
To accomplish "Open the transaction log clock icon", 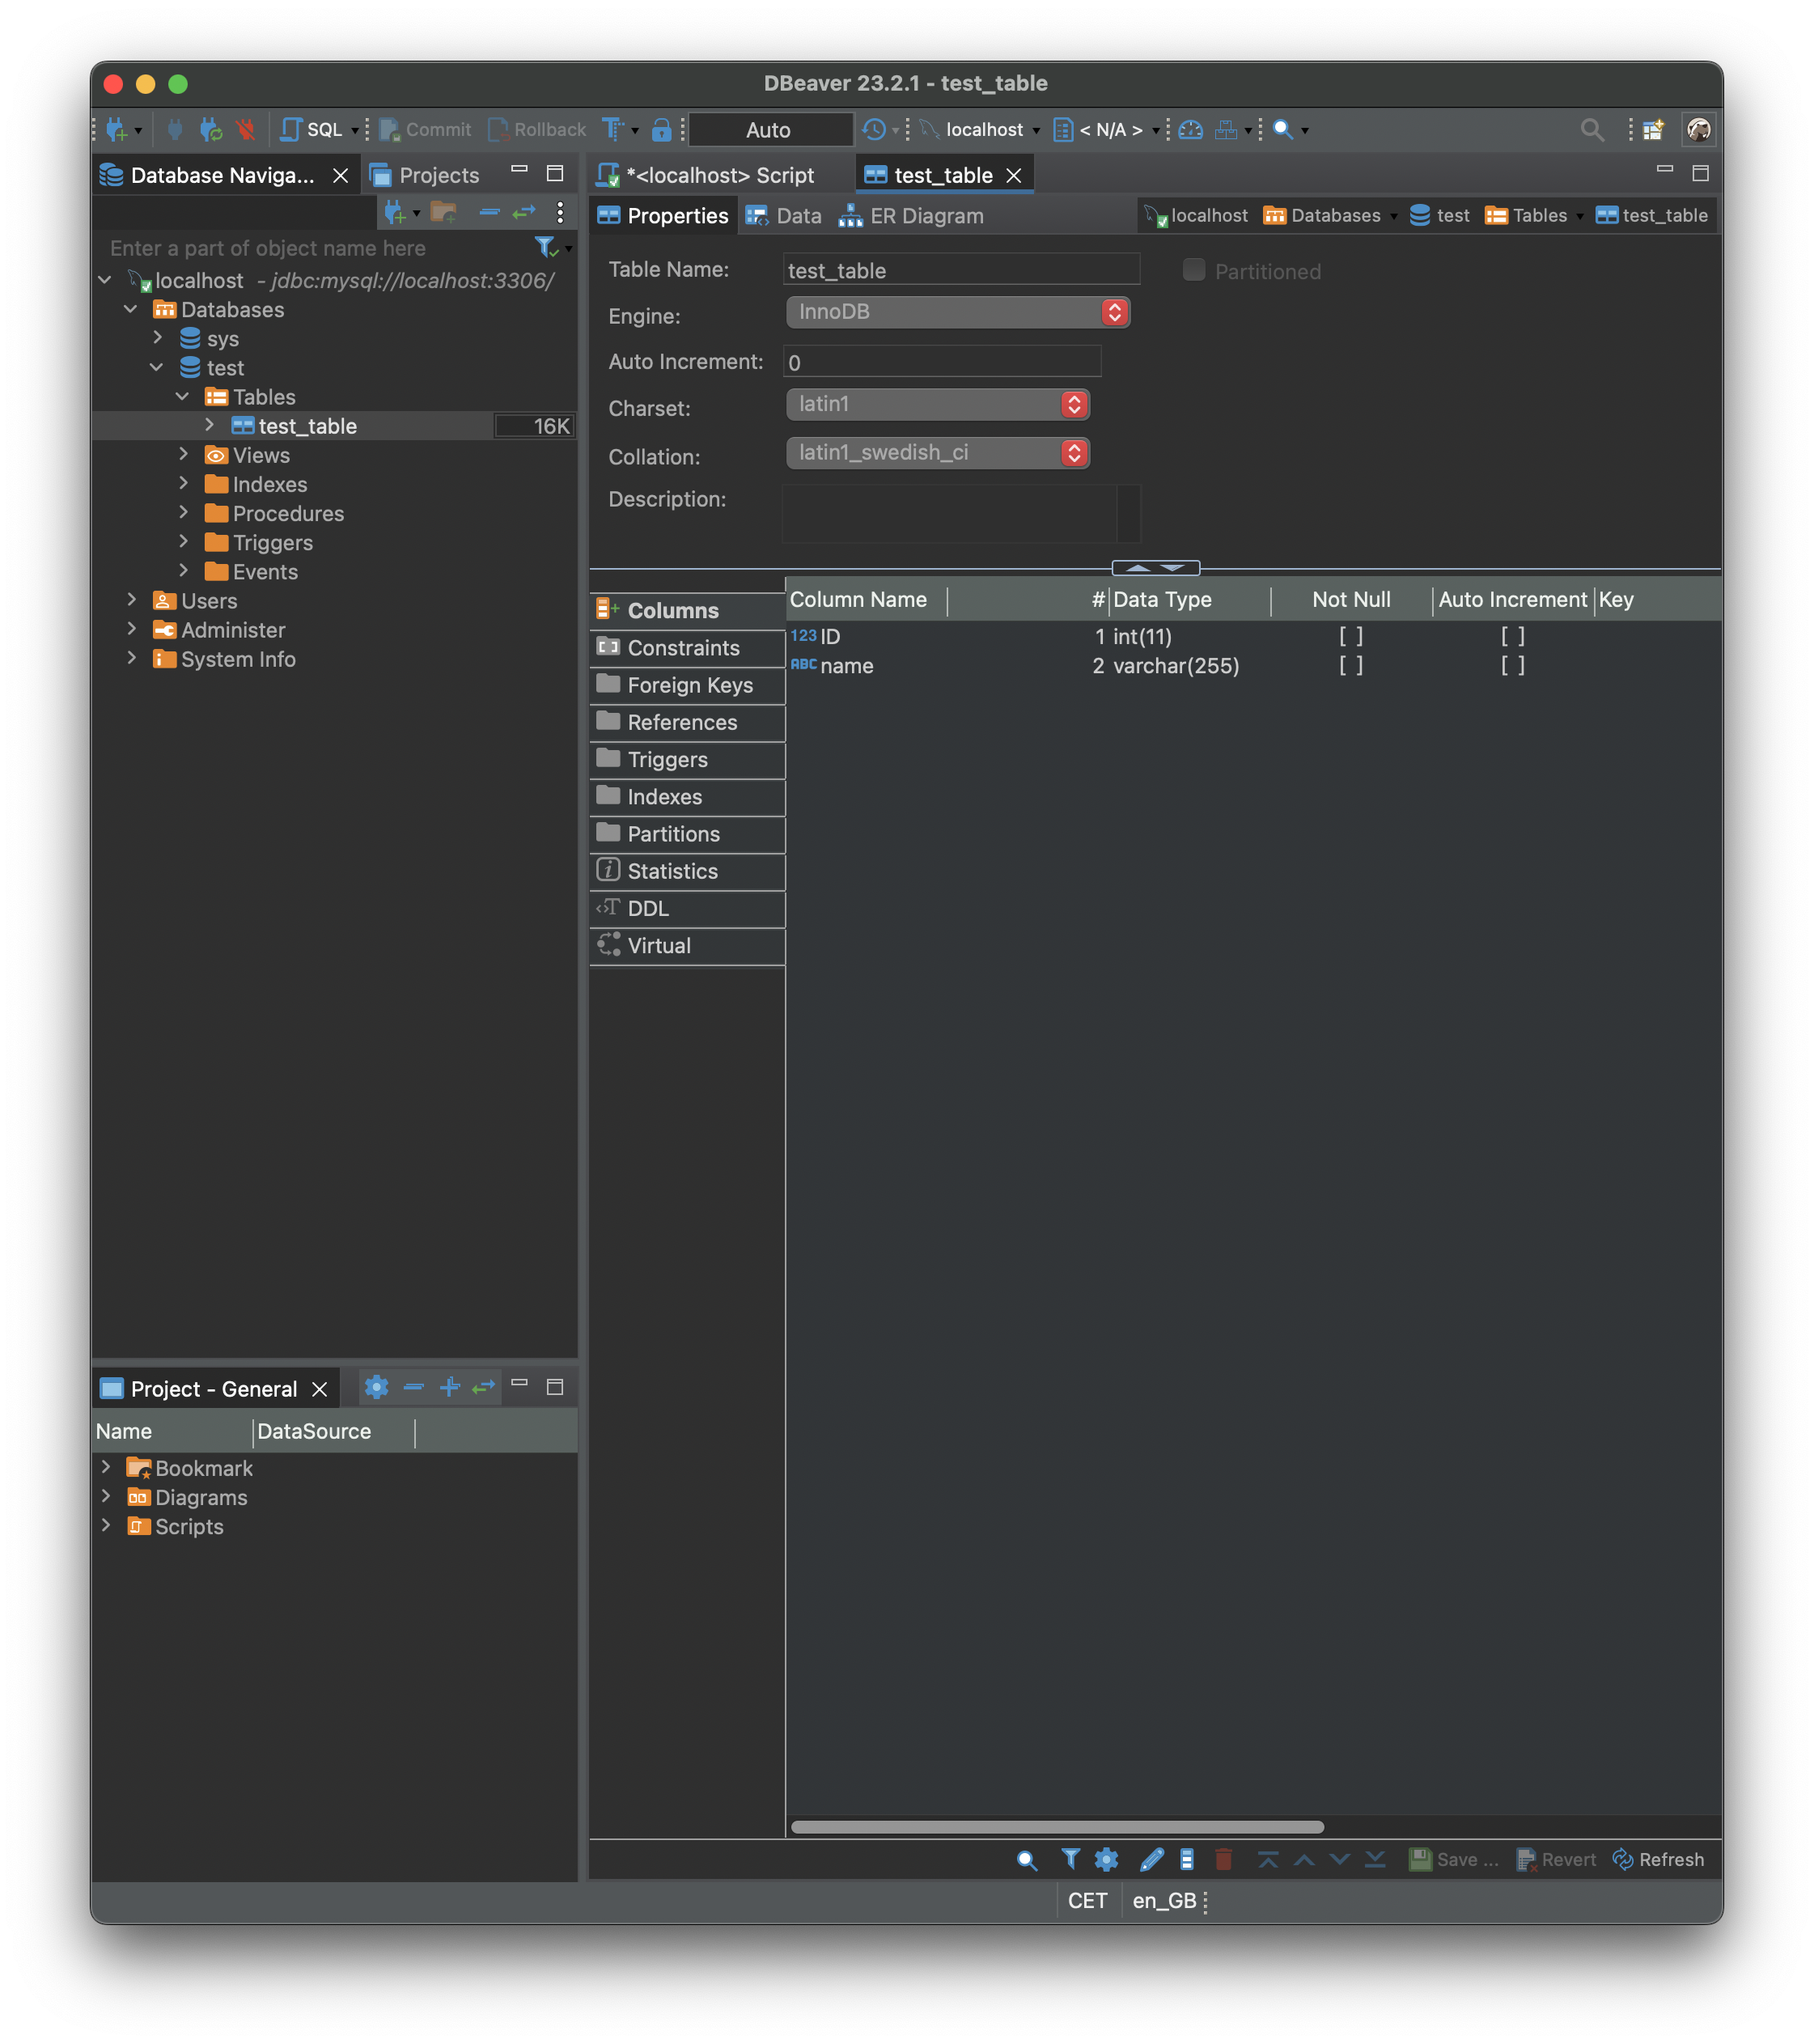I will (873, 130).
